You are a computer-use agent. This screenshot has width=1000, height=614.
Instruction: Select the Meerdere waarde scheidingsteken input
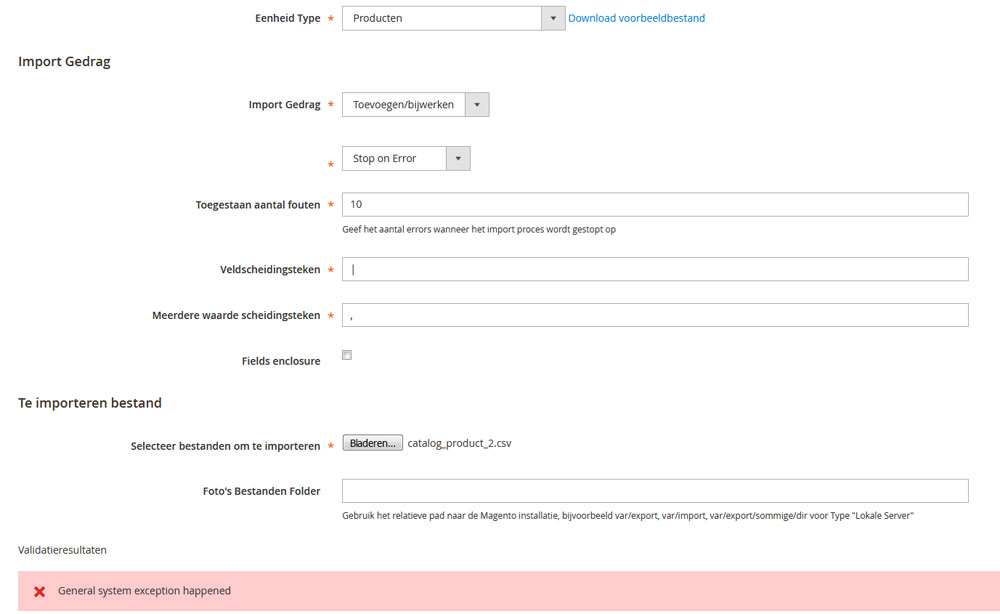(655, 315)
